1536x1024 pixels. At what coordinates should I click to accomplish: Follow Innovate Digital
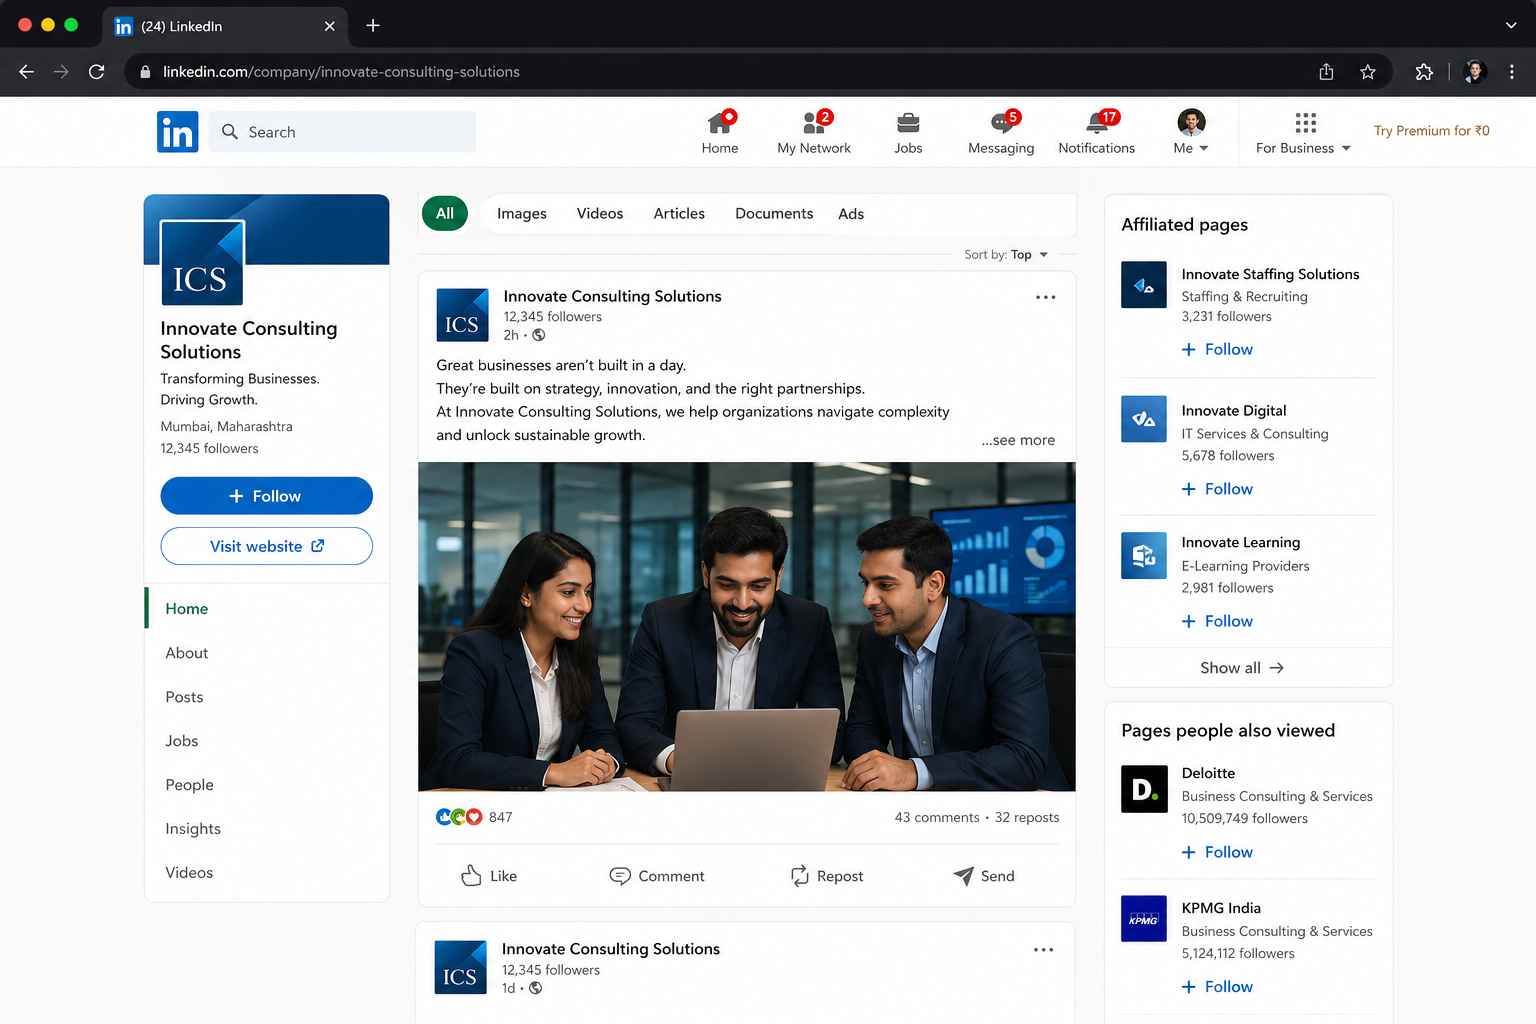coord(1217,489)
